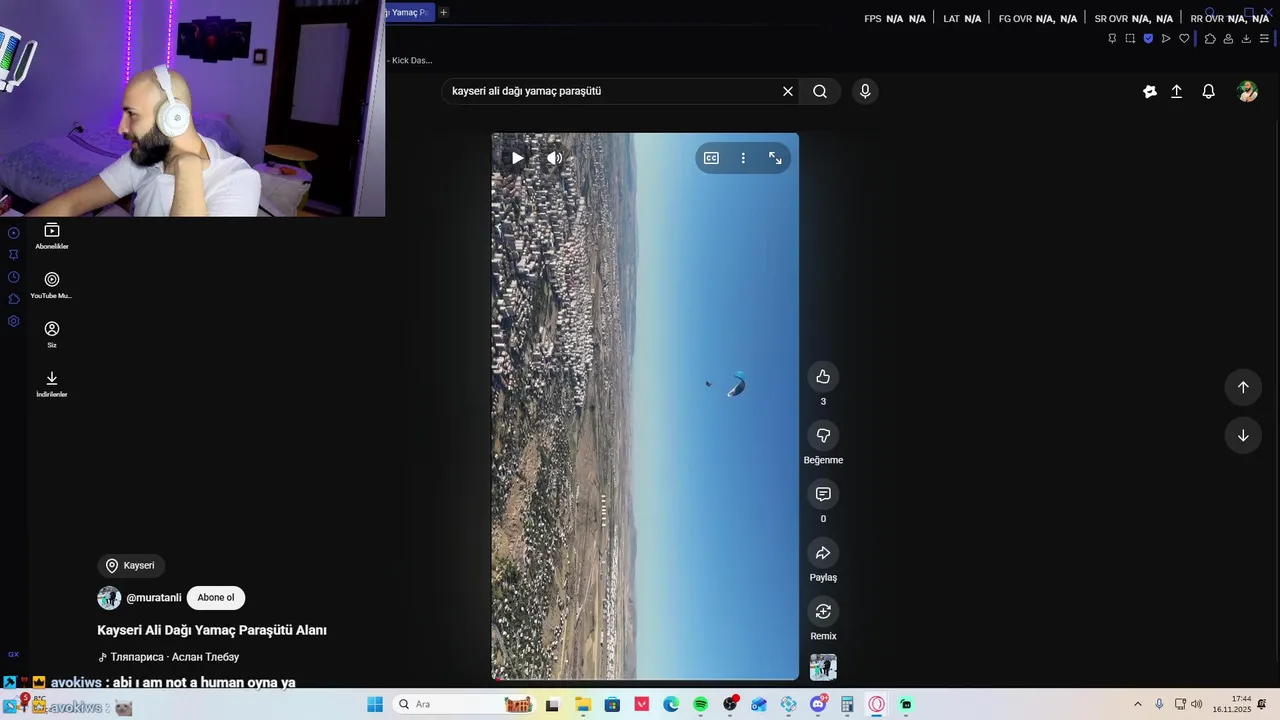Go to Siz in YouTube sidebar

coord(52,335)
